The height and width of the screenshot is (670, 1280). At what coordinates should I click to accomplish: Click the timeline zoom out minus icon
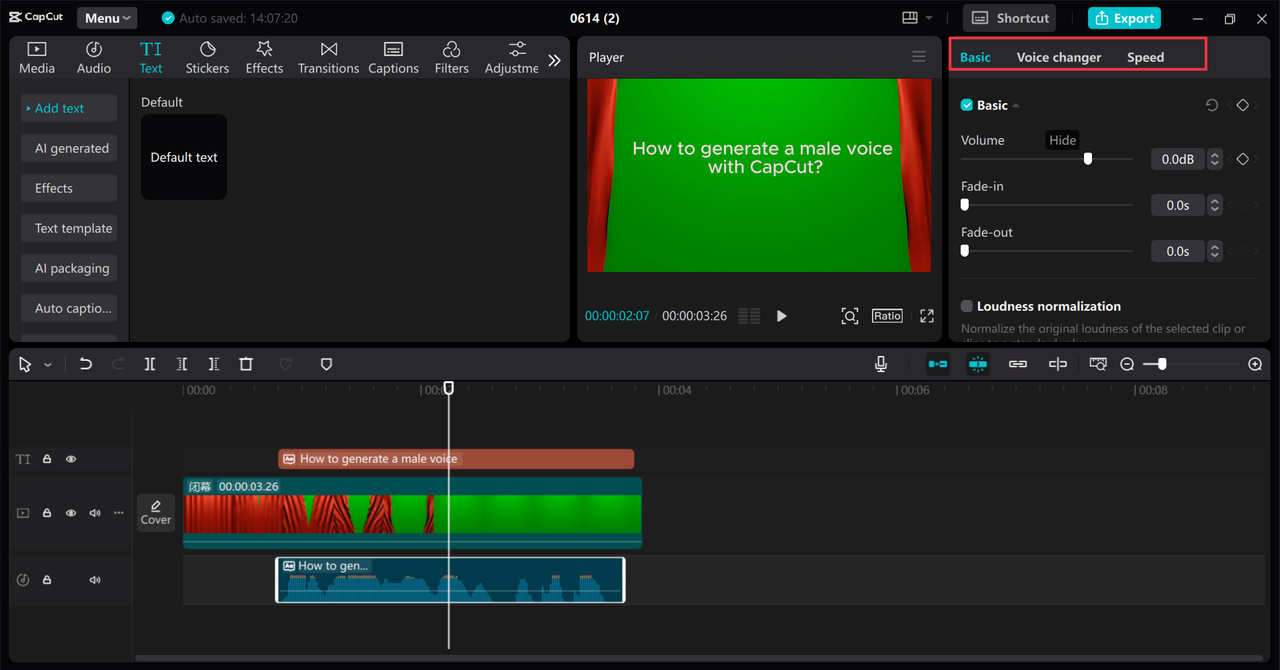(x=1127, y=364)
